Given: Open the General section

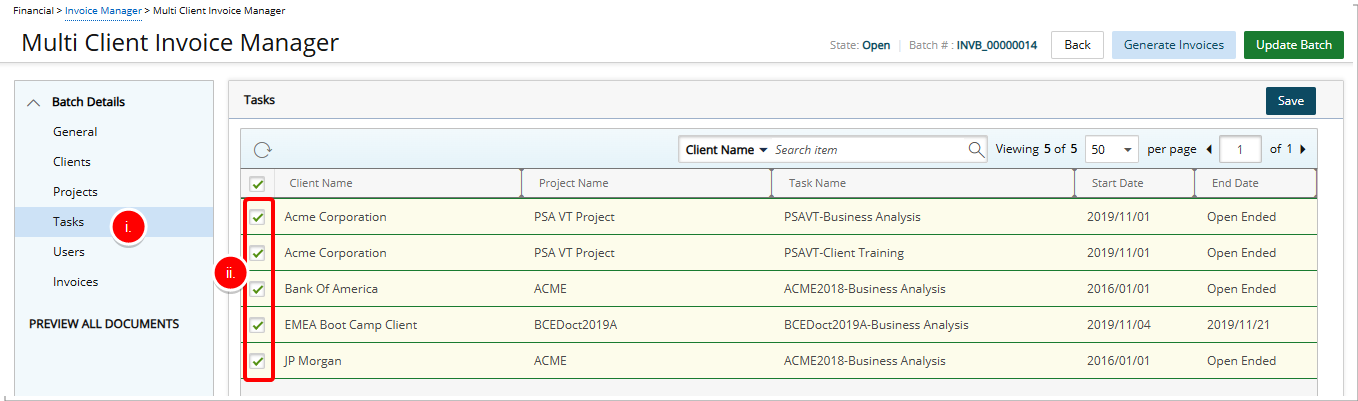Looking at the screenshot, I should 75,132.
